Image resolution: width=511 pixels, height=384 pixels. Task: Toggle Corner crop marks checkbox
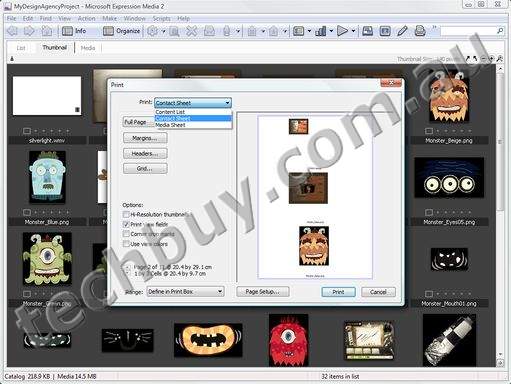[126, 234]
